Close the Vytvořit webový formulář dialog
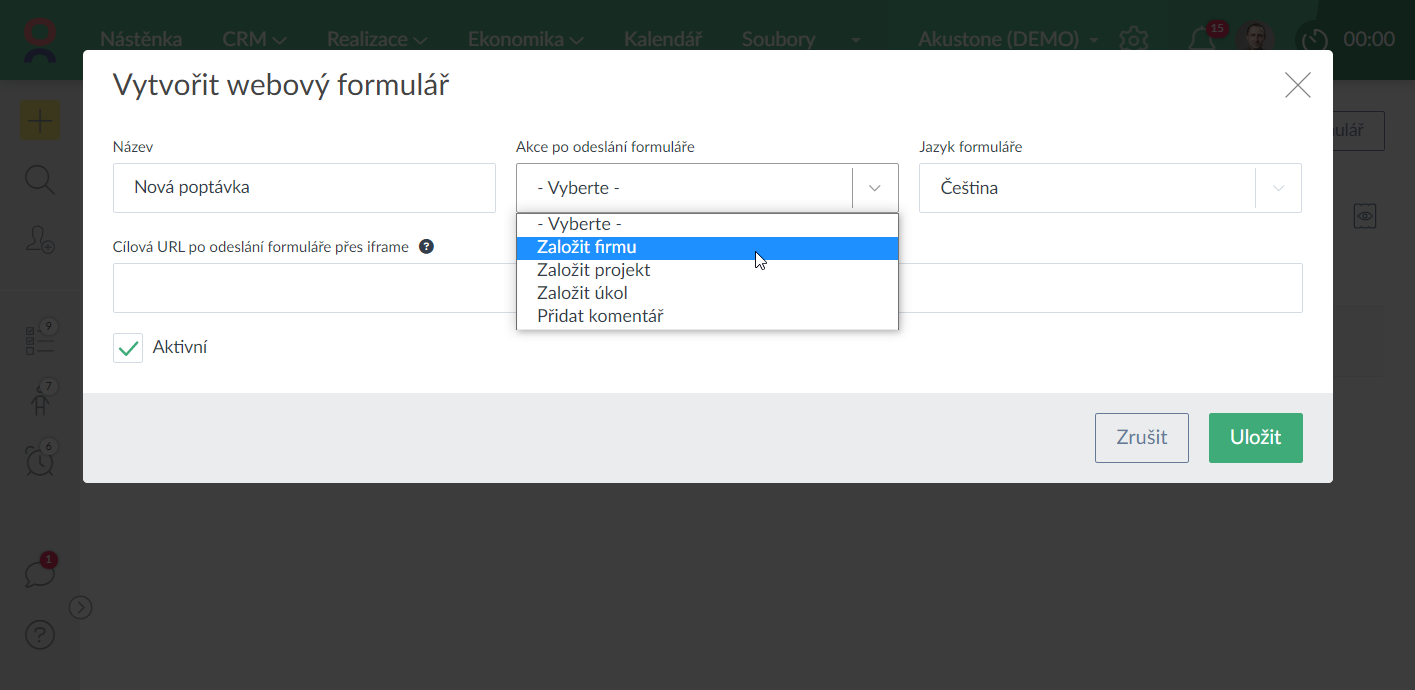The height and width of the screenshot is (690, 1415). tap(1297, 85)
